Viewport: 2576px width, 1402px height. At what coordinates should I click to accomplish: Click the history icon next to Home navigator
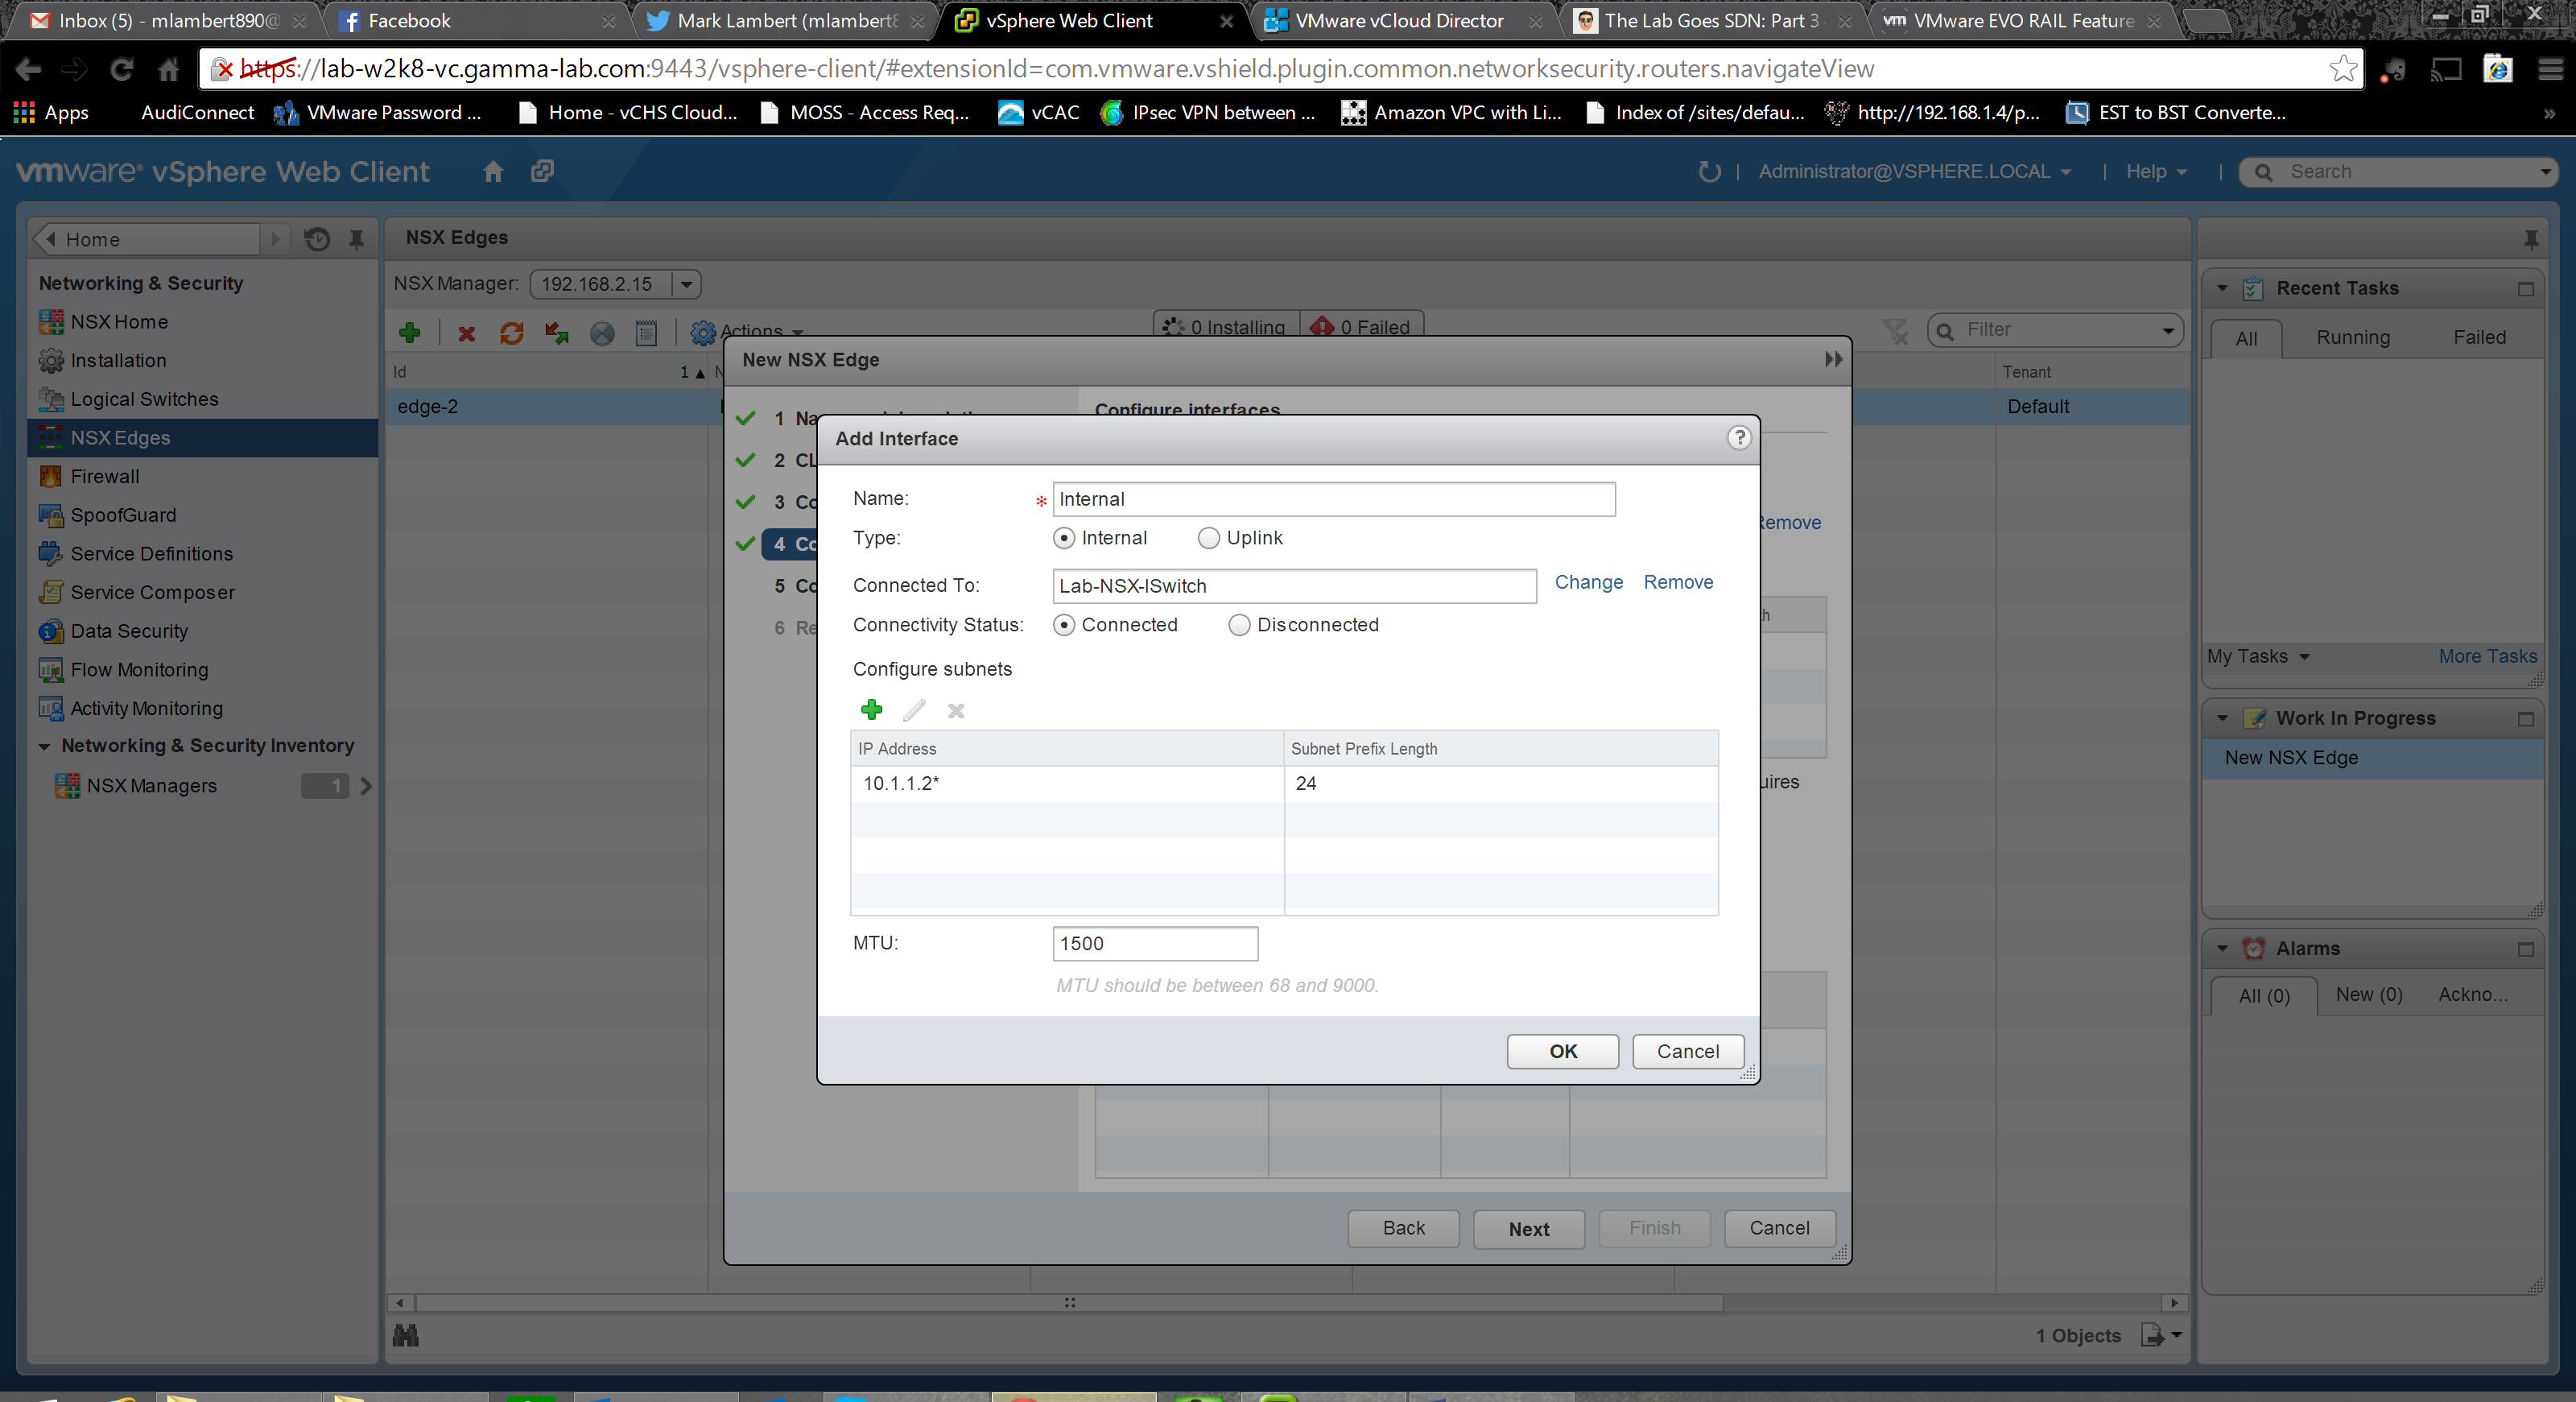tap(317, 239)
